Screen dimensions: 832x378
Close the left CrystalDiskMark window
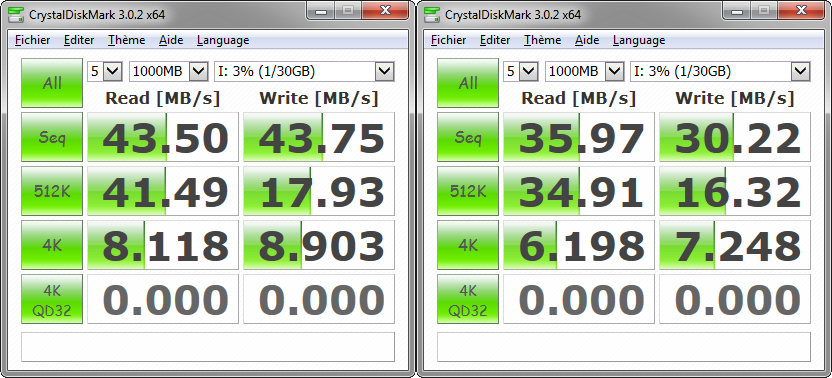pos(386,10)
